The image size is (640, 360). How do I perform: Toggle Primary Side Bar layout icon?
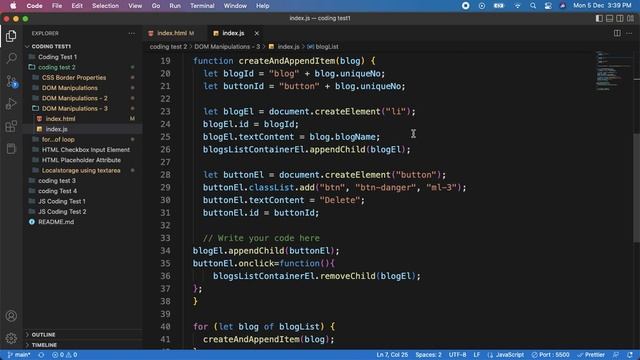click(599, 18)
